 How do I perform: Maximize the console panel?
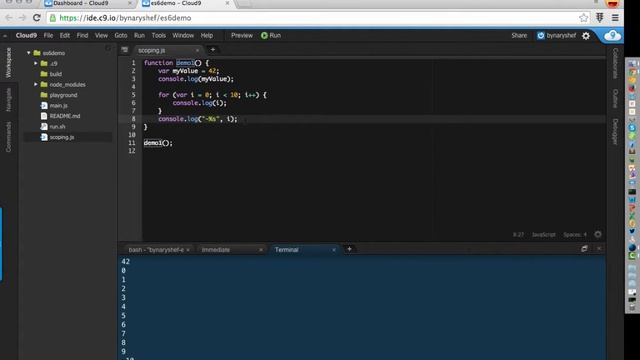584,249
